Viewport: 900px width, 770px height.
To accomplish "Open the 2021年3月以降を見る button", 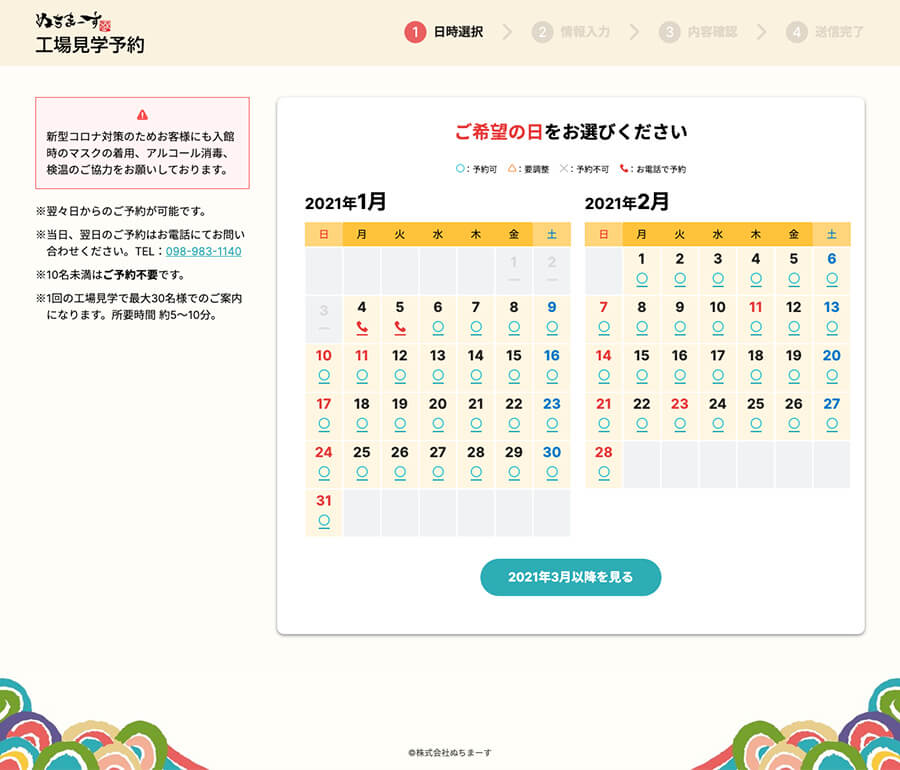I will click(x=570, y=577).
